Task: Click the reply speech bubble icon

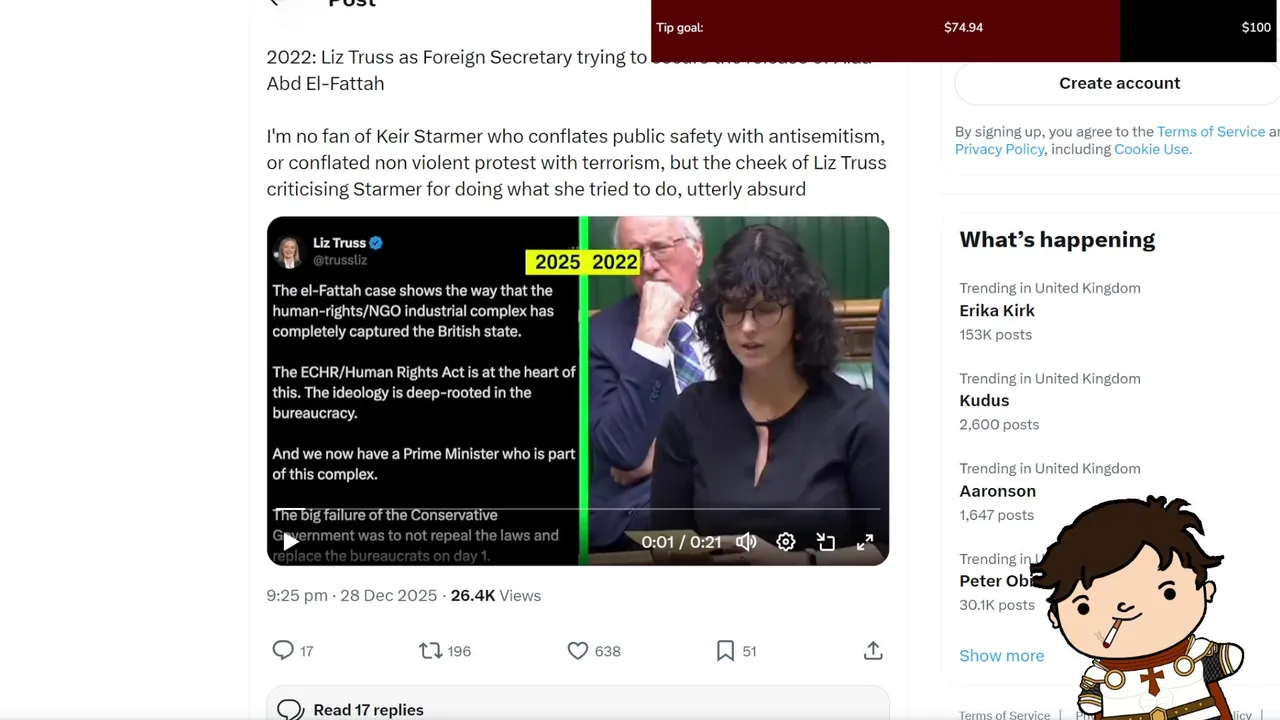Action: pos(283,651)
